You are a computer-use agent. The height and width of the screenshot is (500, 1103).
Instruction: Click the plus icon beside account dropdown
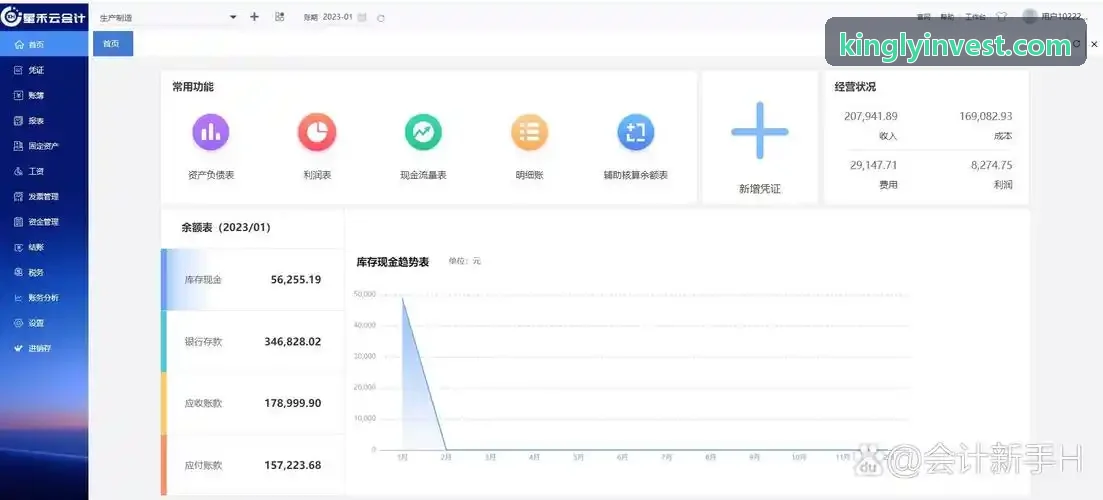tap(255, 17)
